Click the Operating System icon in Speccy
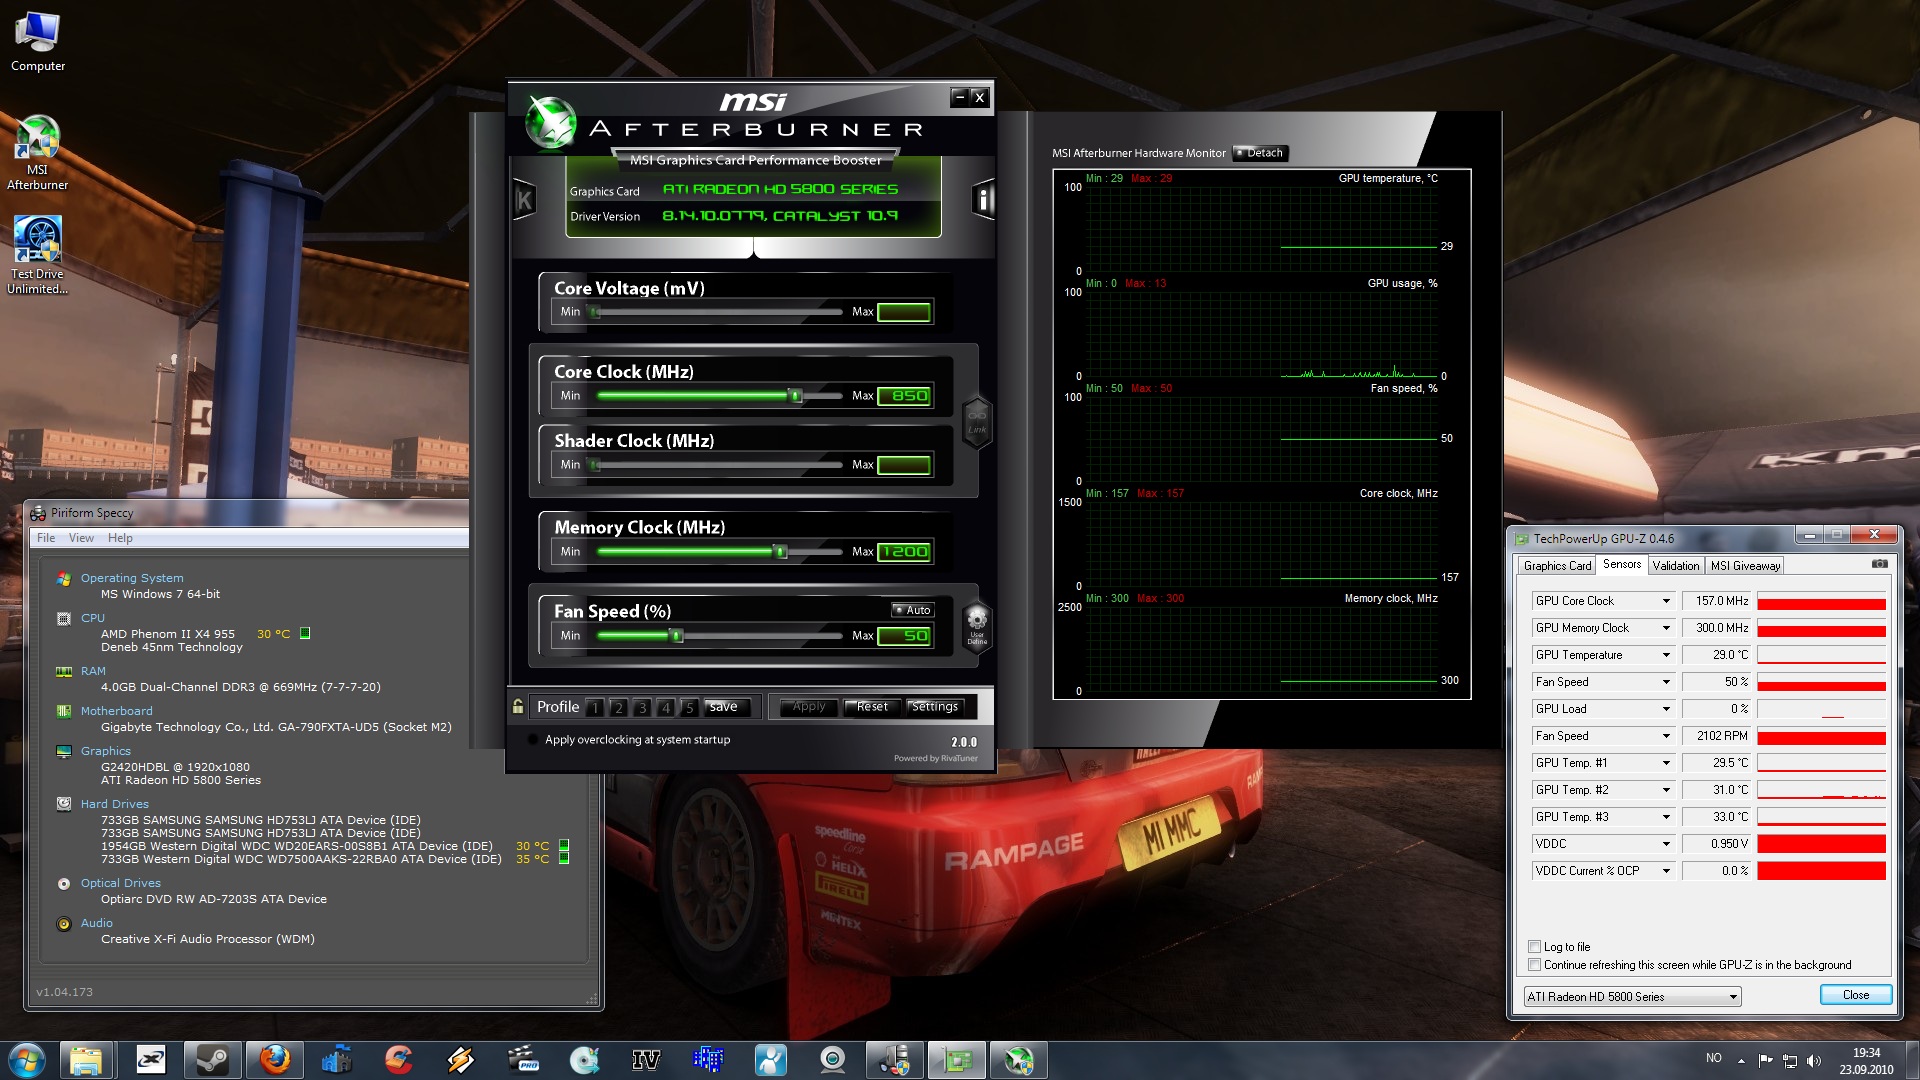 (64, 579)
